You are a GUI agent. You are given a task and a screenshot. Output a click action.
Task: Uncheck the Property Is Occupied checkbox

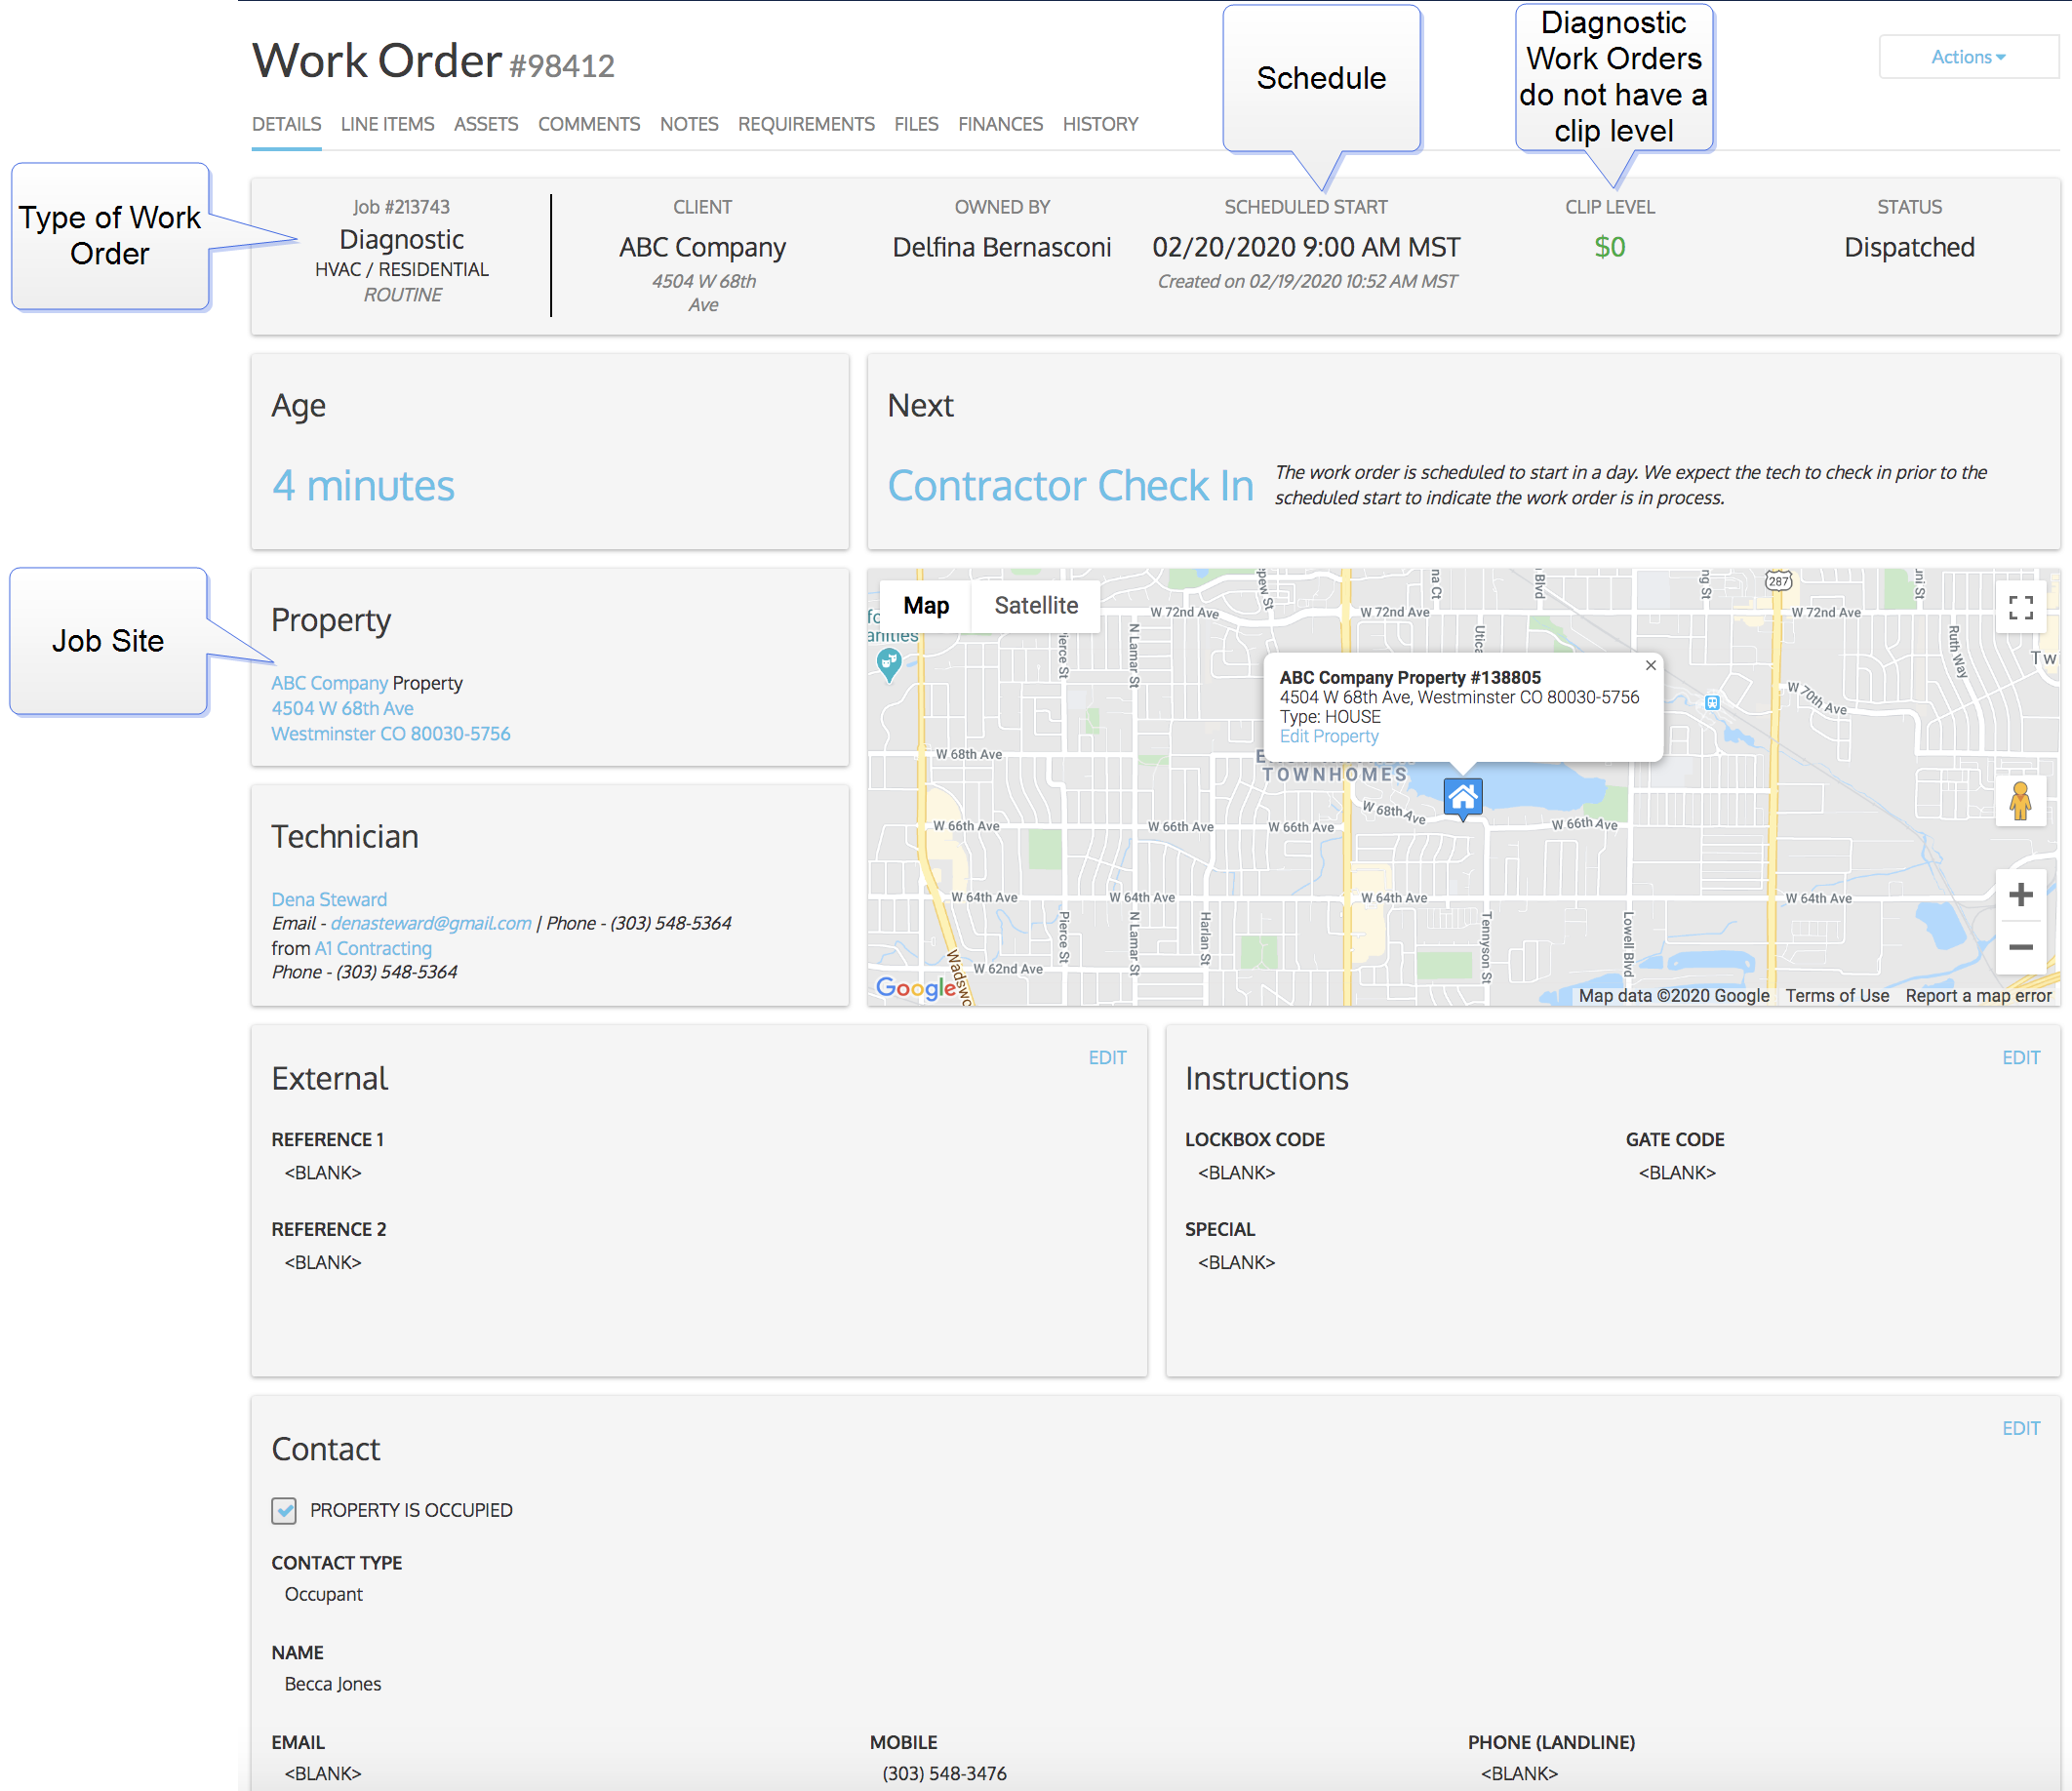tap(284, 1510)
